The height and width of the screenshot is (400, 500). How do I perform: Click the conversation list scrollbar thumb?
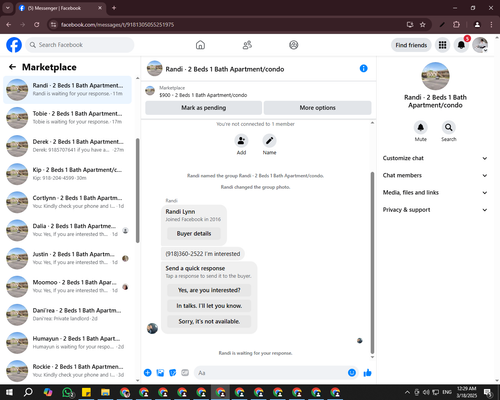point(137,190)
